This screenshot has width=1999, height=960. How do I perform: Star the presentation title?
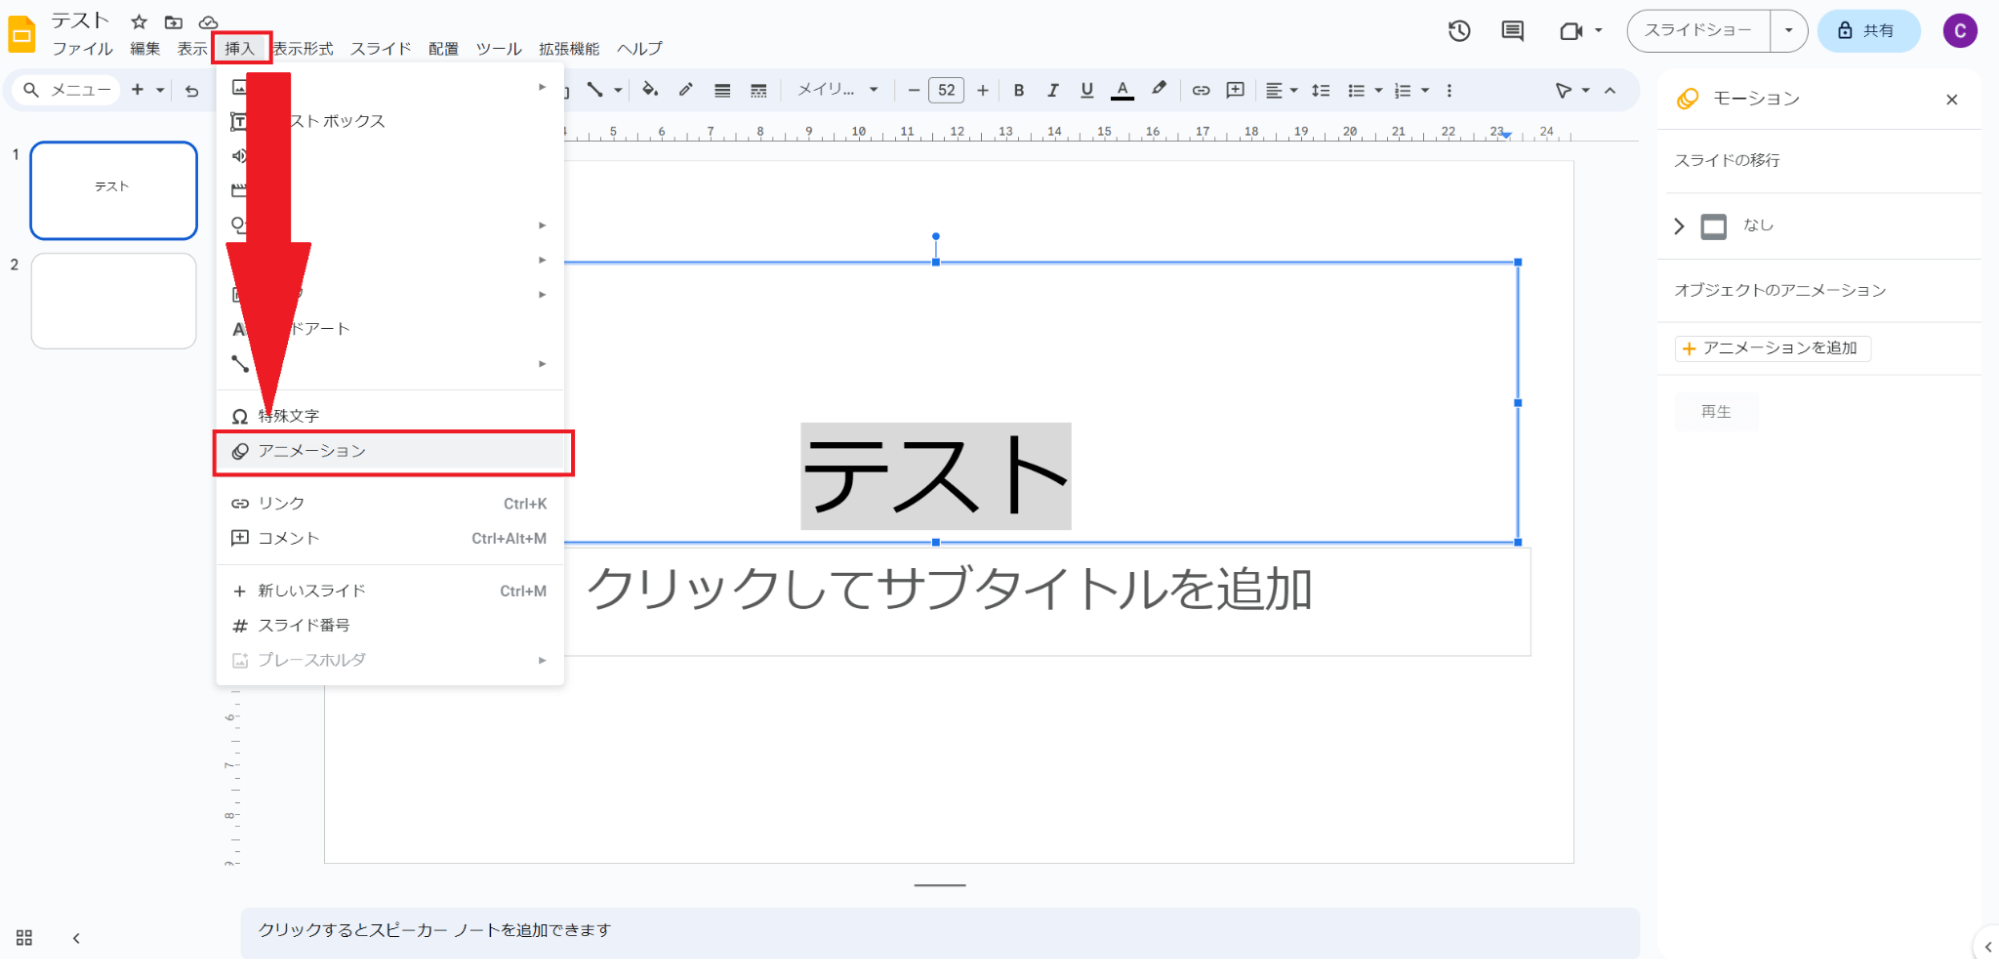click(x=139, y=22)
